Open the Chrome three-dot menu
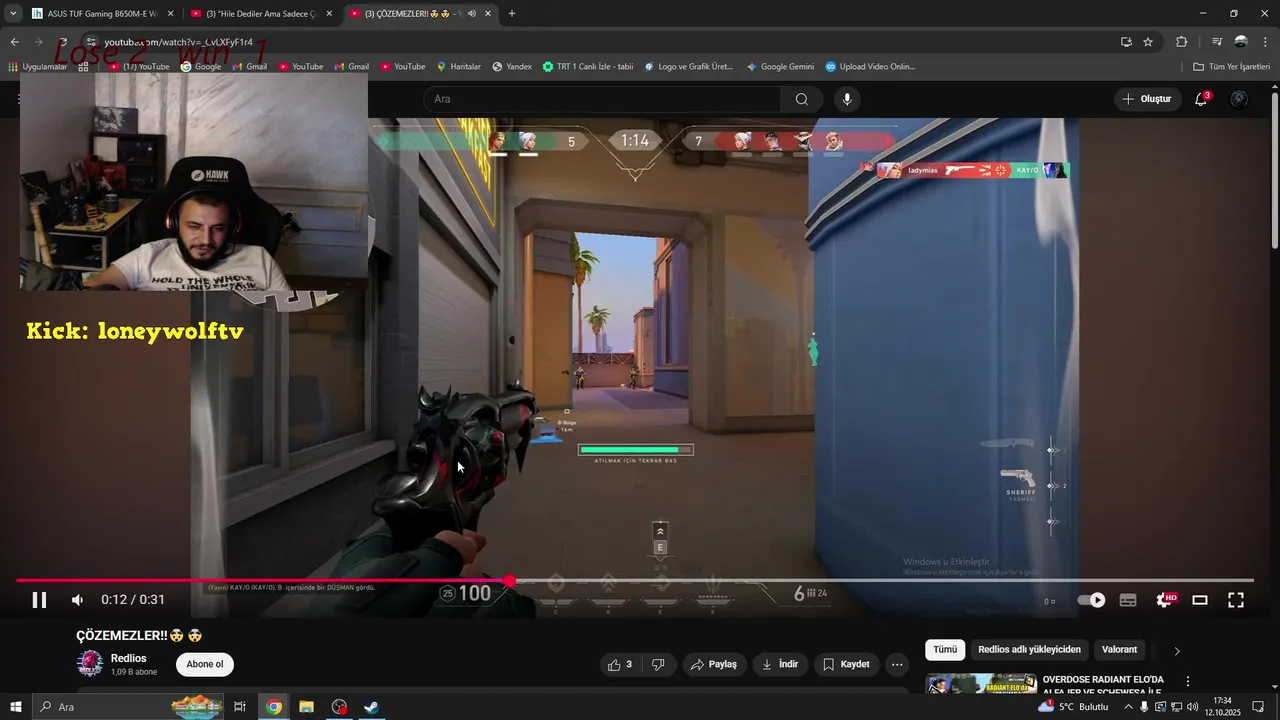 1265,42
